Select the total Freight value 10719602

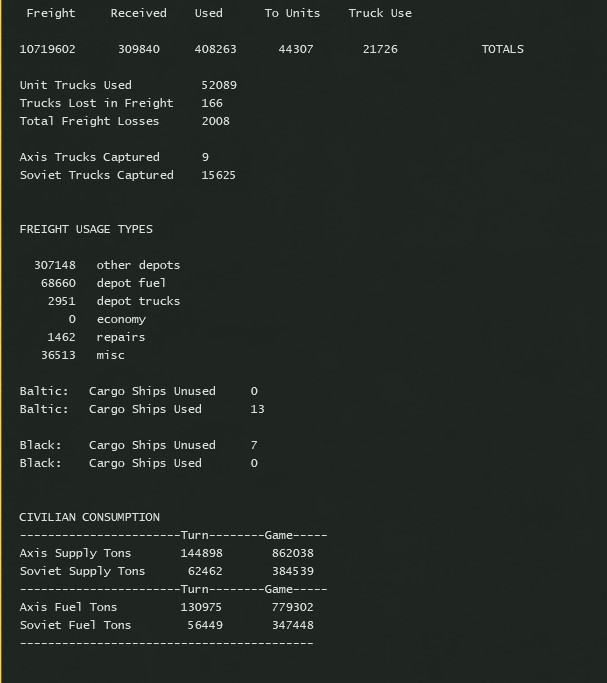click(47, 49)
